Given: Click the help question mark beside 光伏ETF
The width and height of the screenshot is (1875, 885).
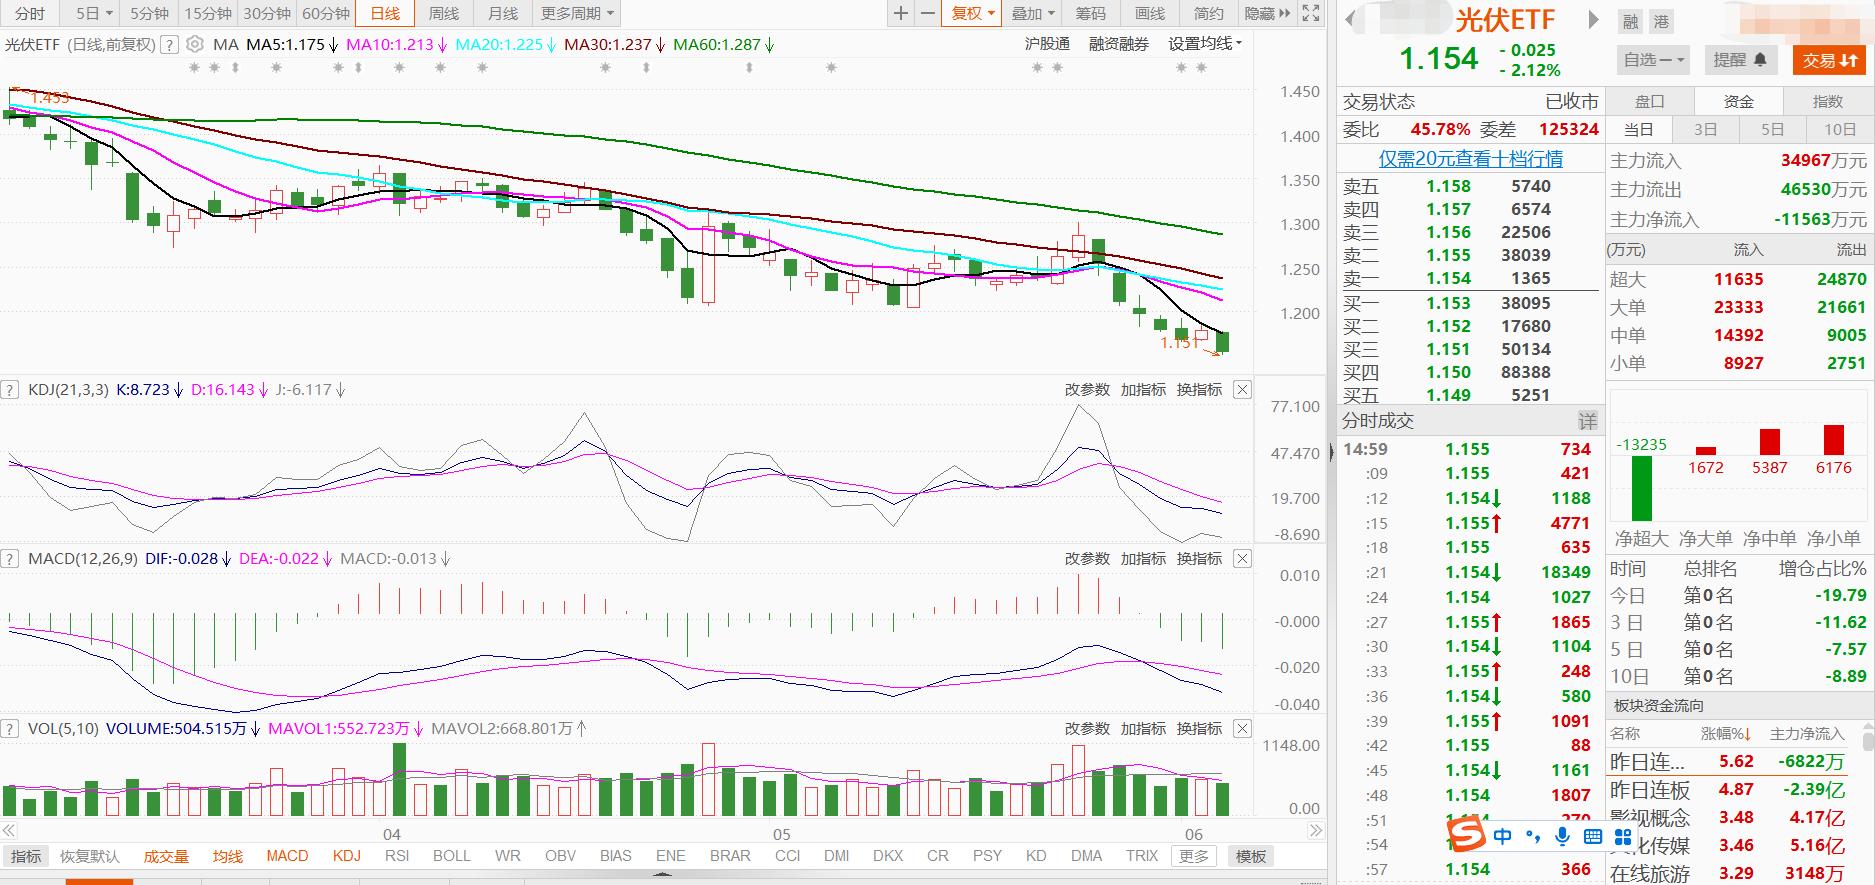Looking at the screenshot, I should [170, 44].
